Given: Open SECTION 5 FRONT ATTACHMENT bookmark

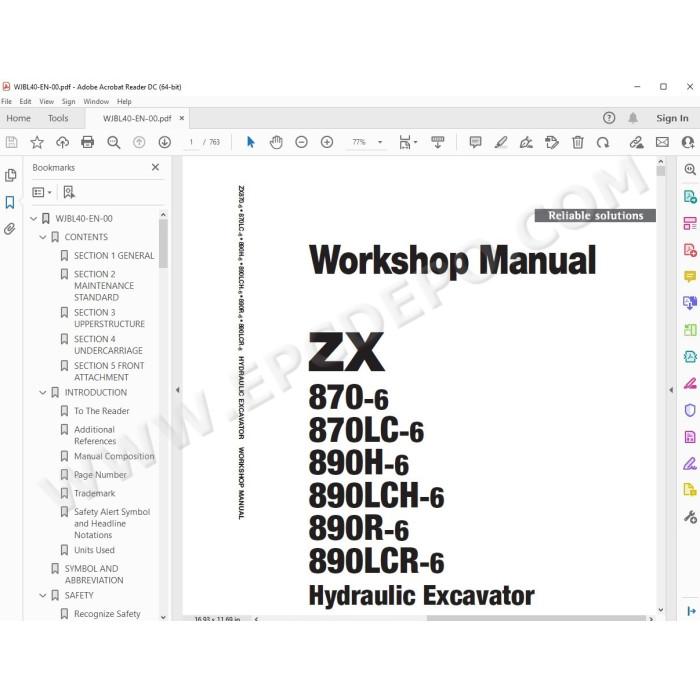Looking at the screenshot, I should (x=109, y=372).
